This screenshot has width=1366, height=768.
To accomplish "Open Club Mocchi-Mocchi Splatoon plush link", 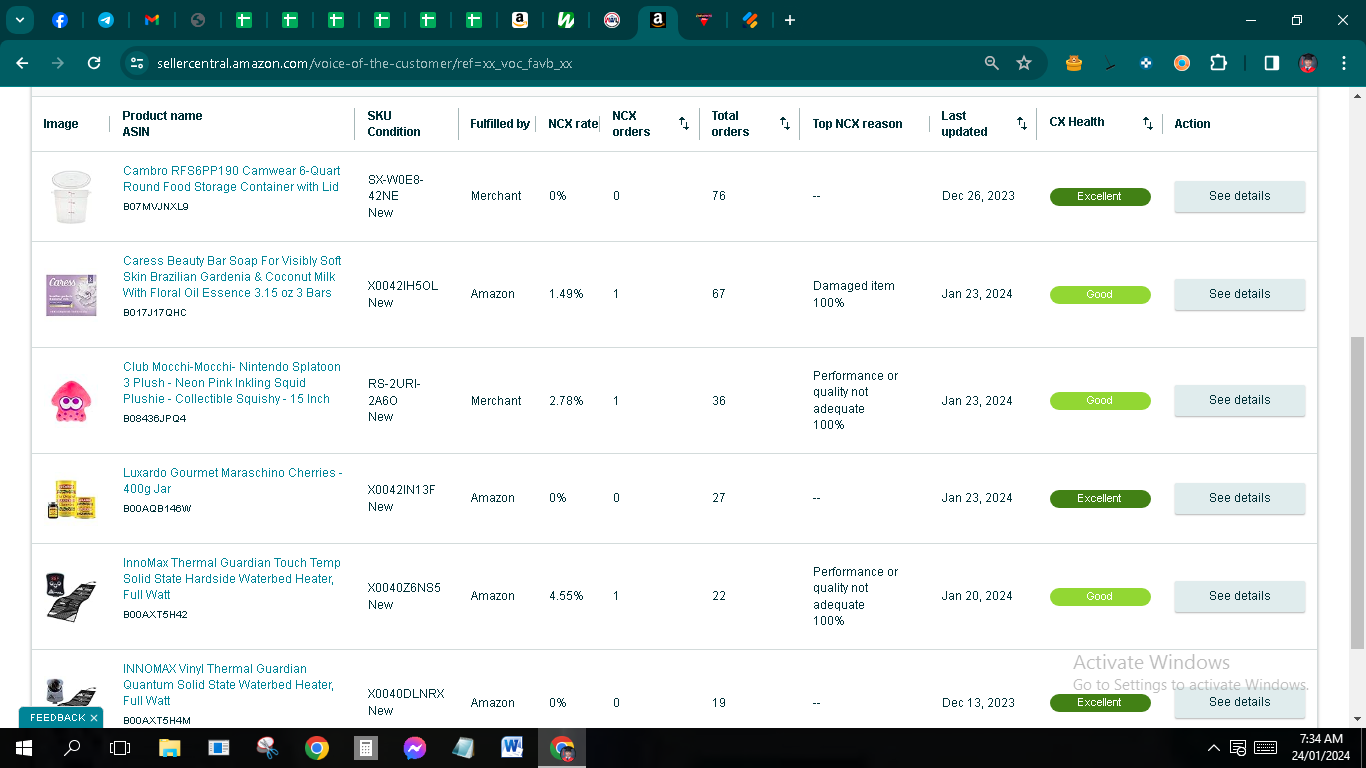I will 232,383.
